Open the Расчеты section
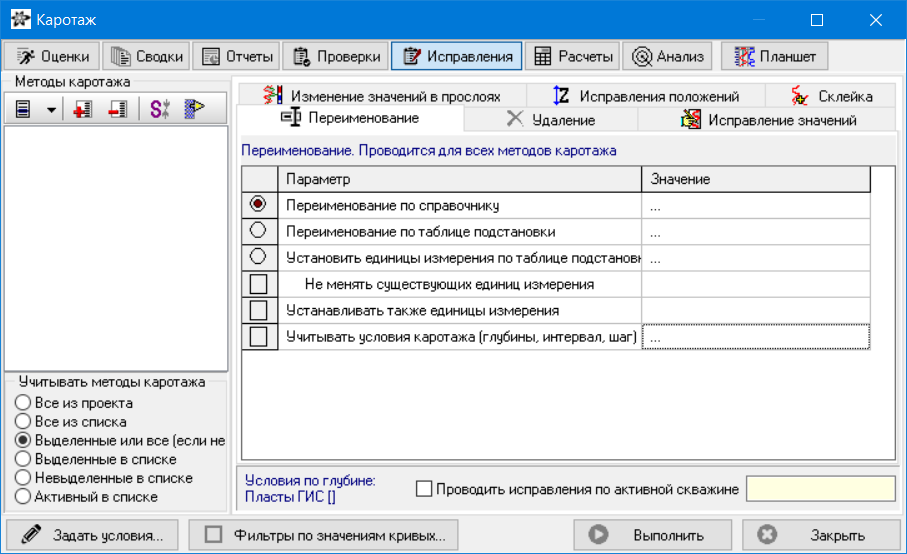This screenshot has height=554, width=907. tap(573, 56)
